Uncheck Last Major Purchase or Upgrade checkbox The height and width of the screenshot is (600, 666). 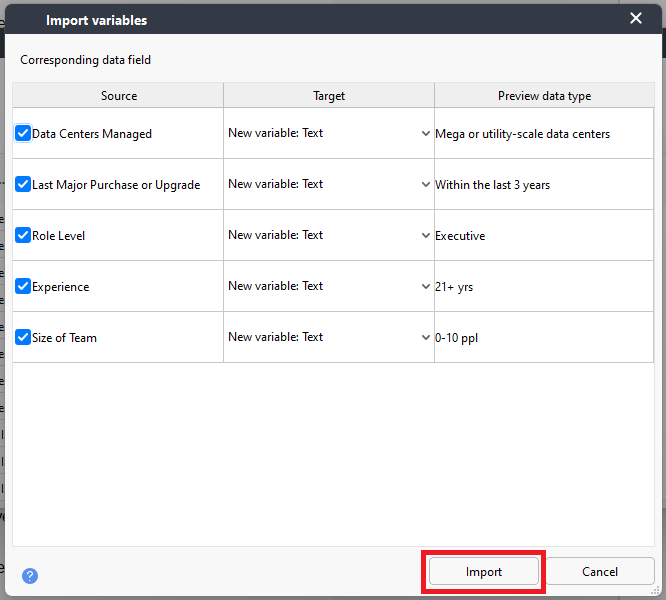point(23,184)
